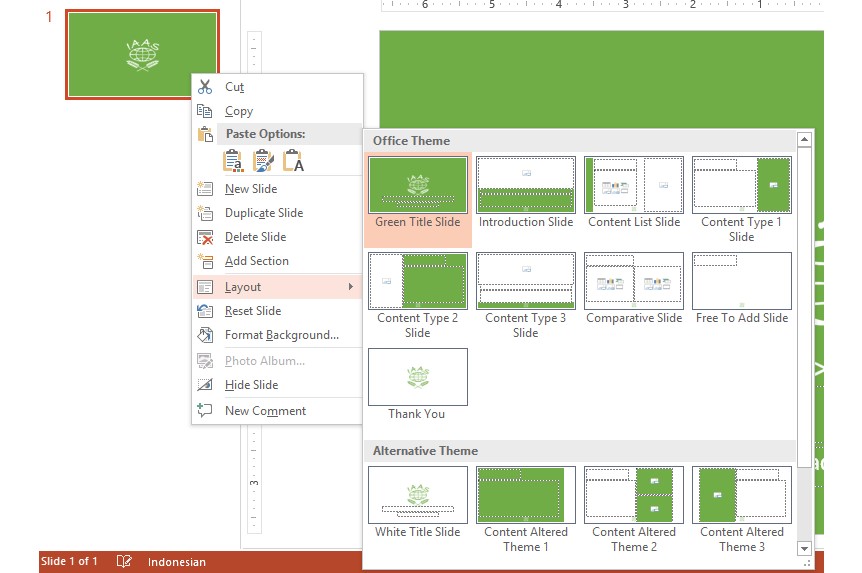The height and width of the screenshot is (573, 862).
Task: Click the Copy icon in context menu
Action: (205, 111)
